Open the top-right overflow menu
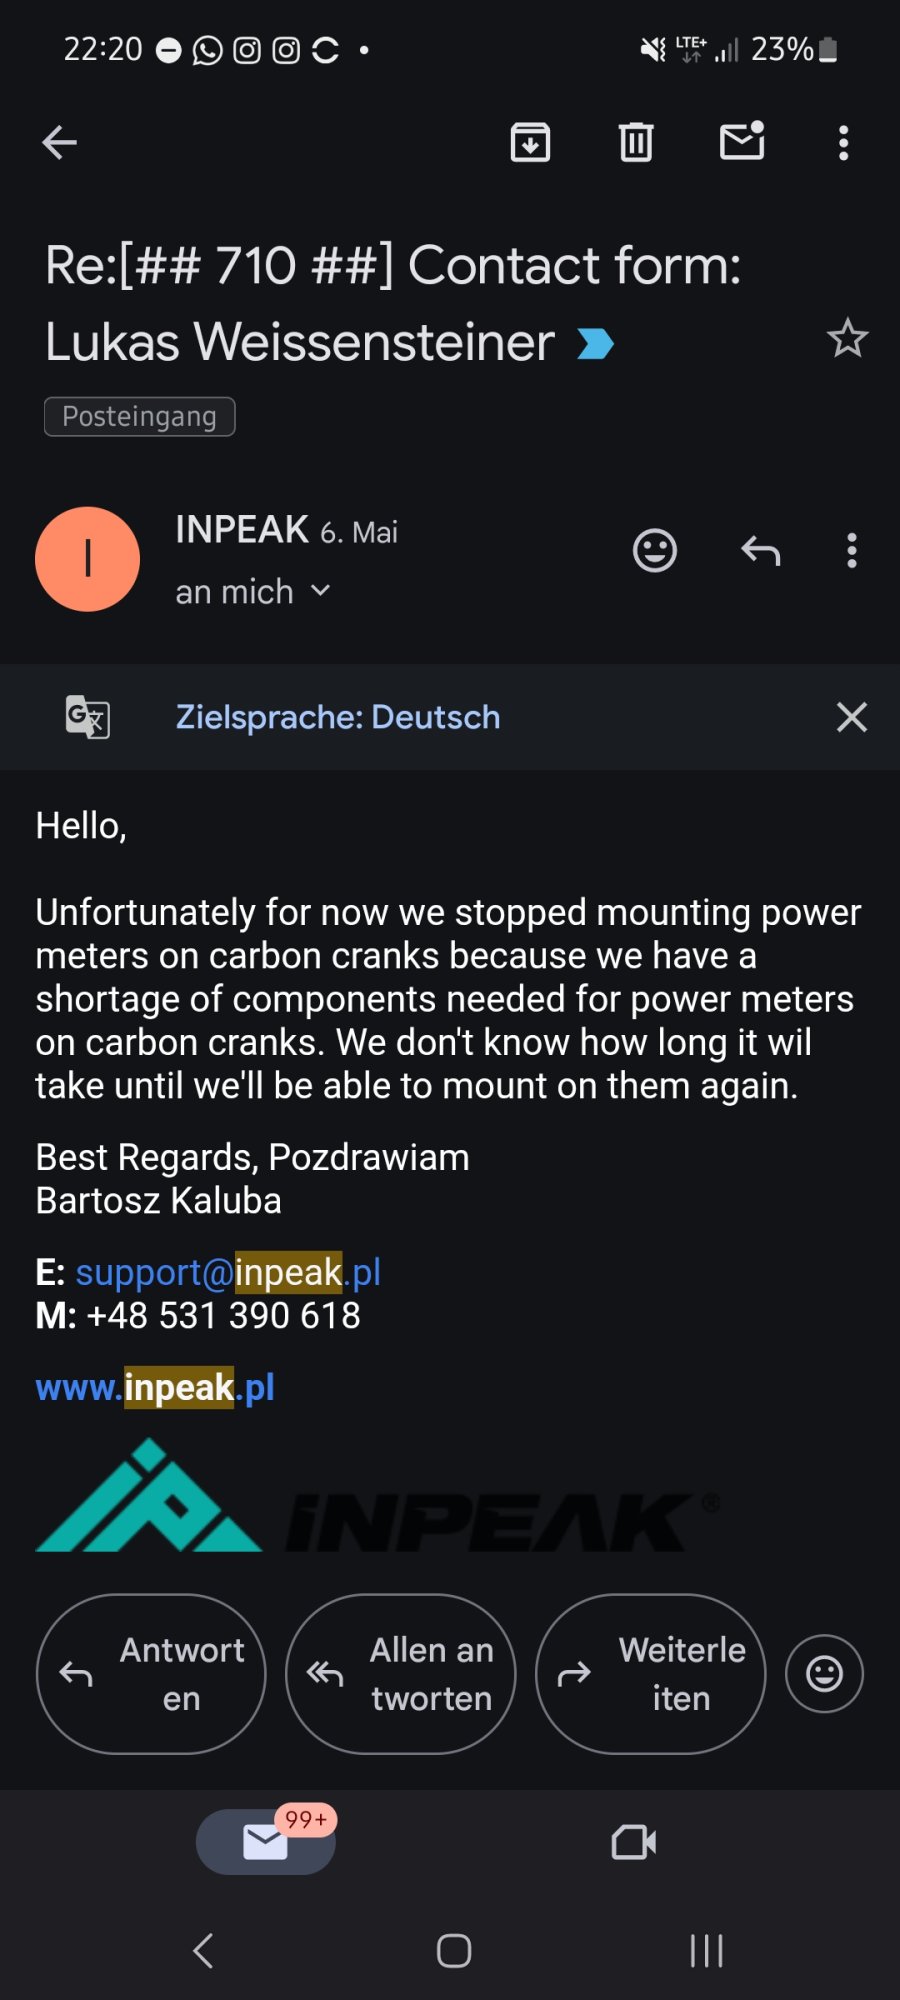900x2000 pixels. pos(844,143)
